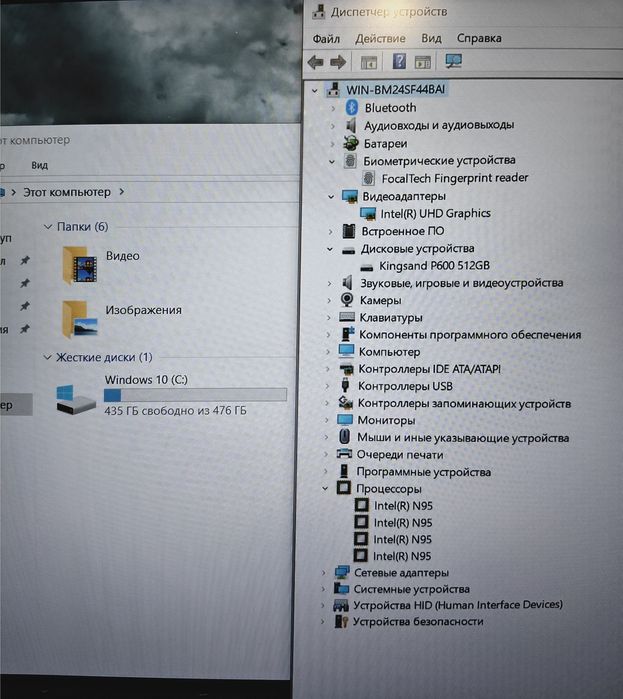
Task: Click the Forward arrow in Device Manager toolbar
Action: coord(338,62)
